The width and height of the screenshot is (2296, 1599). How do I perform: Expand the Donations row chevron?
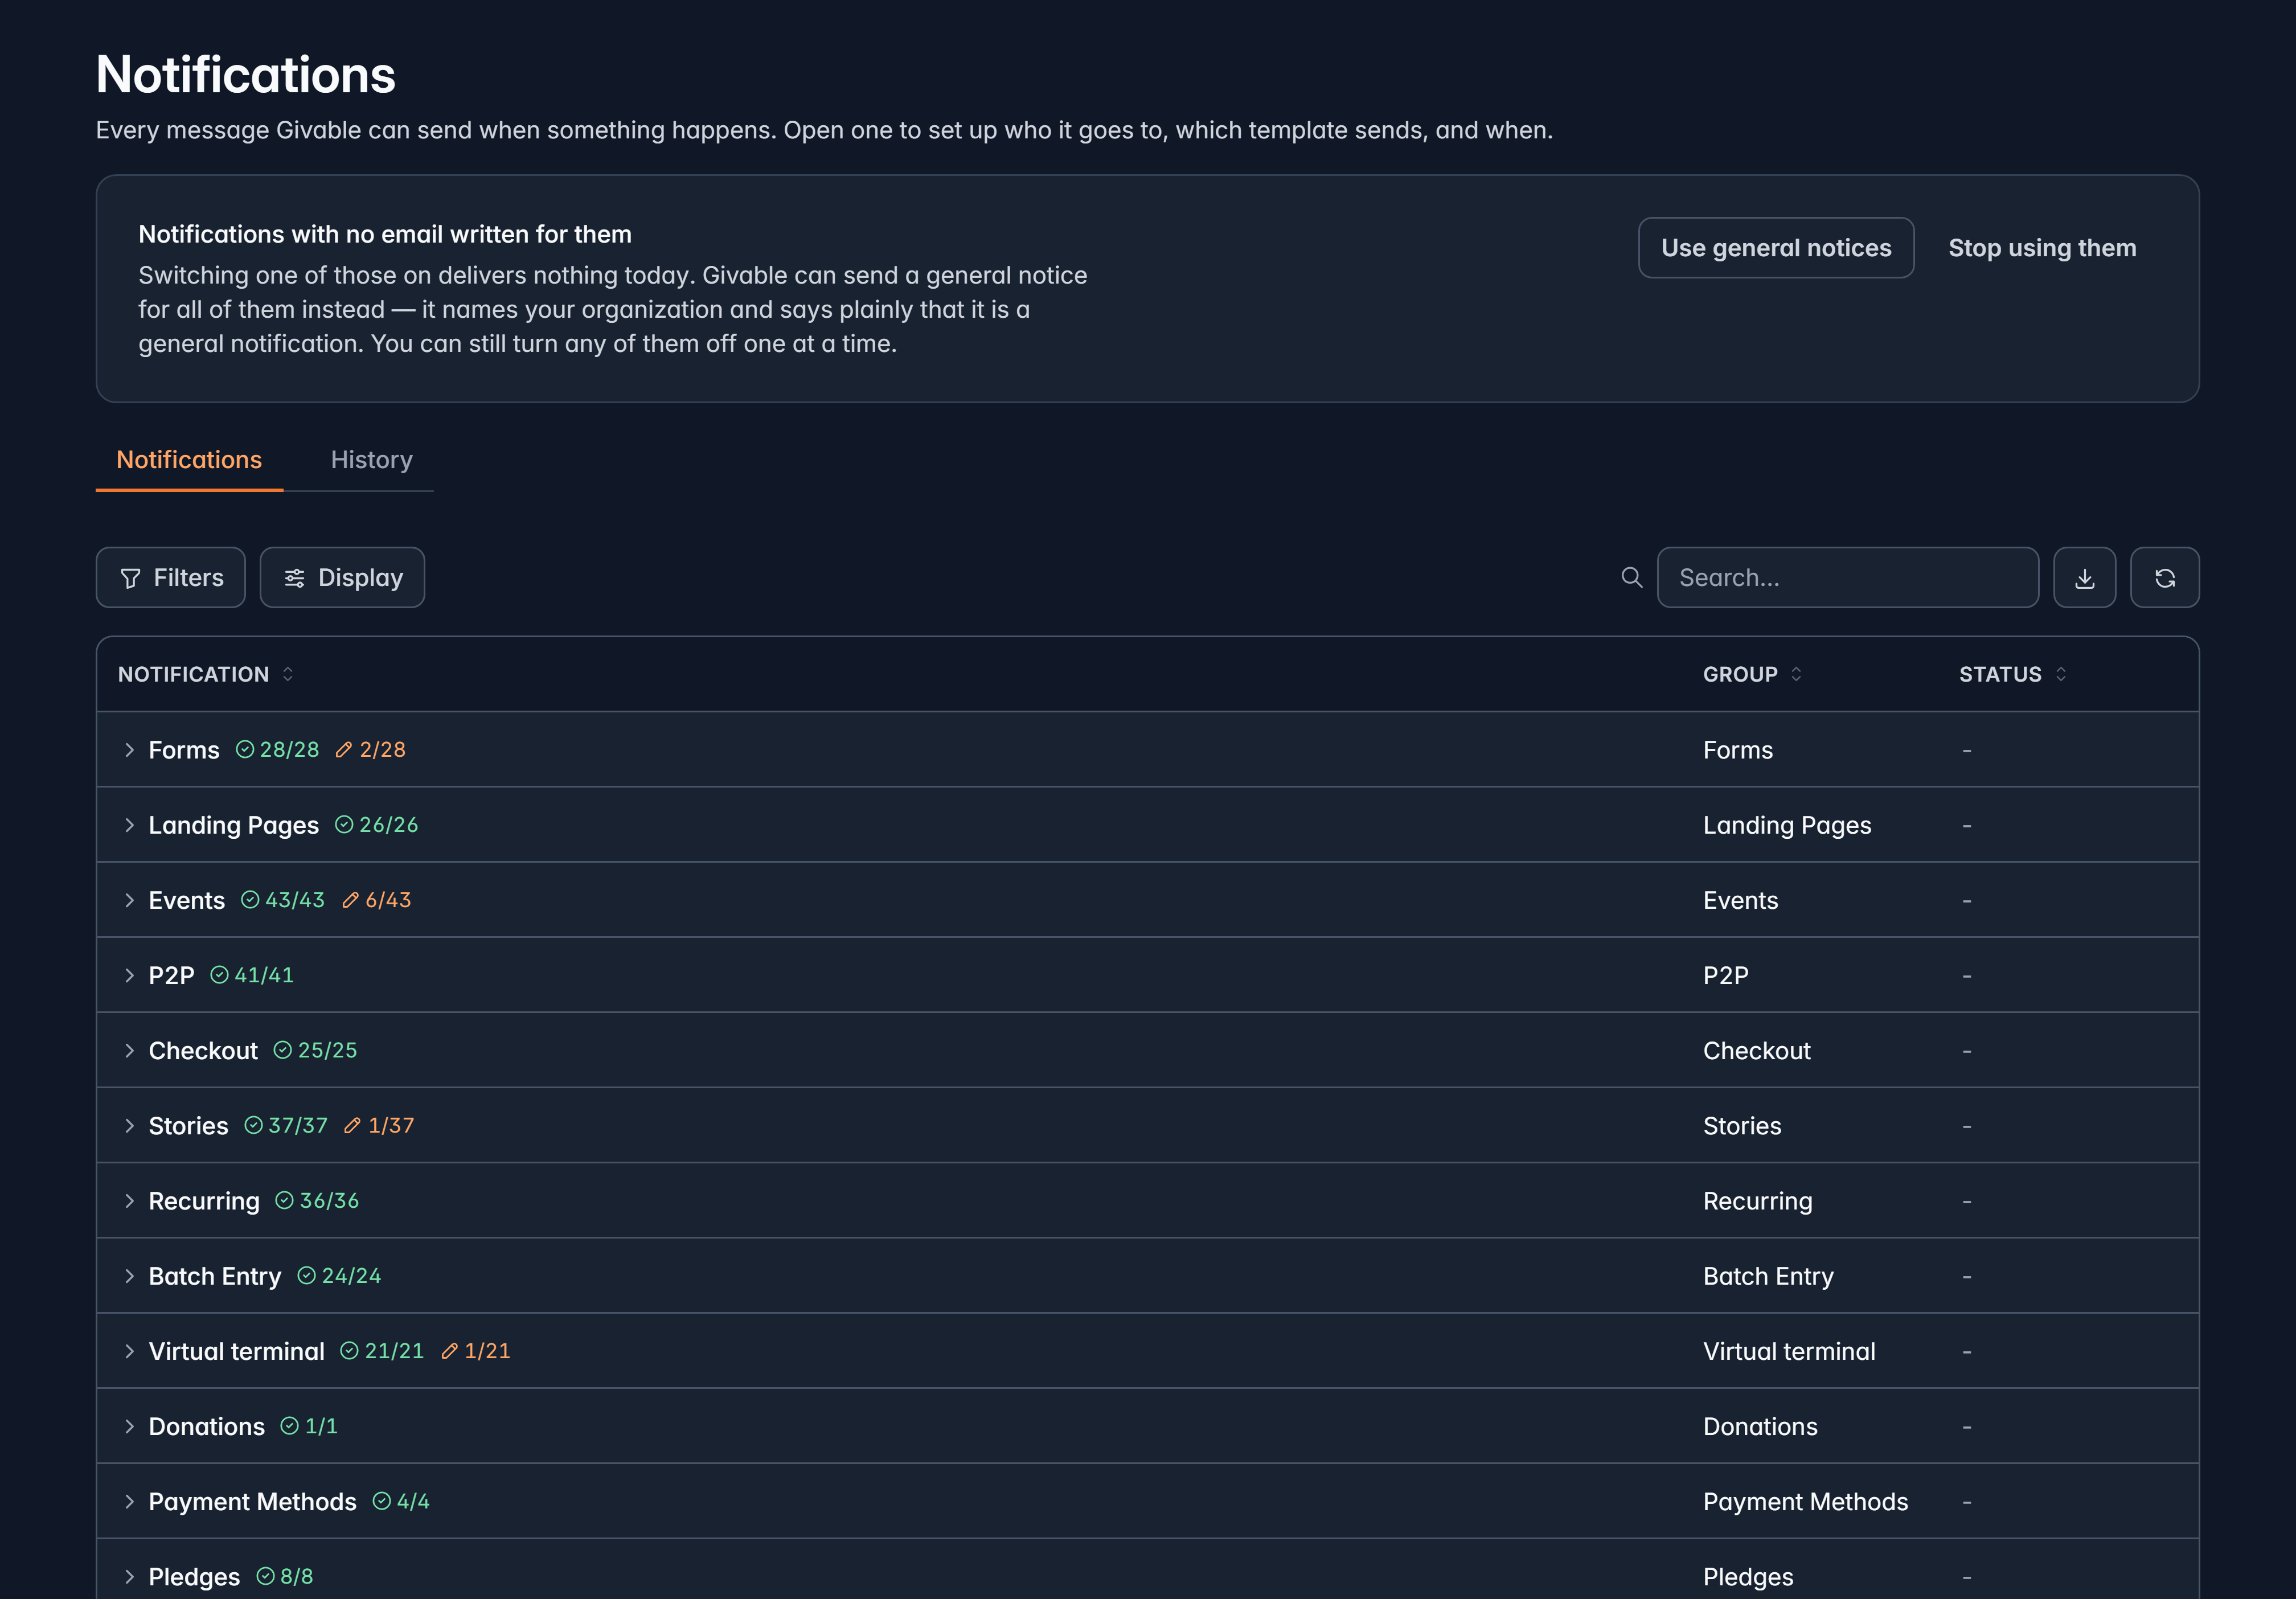(129, 1426)
